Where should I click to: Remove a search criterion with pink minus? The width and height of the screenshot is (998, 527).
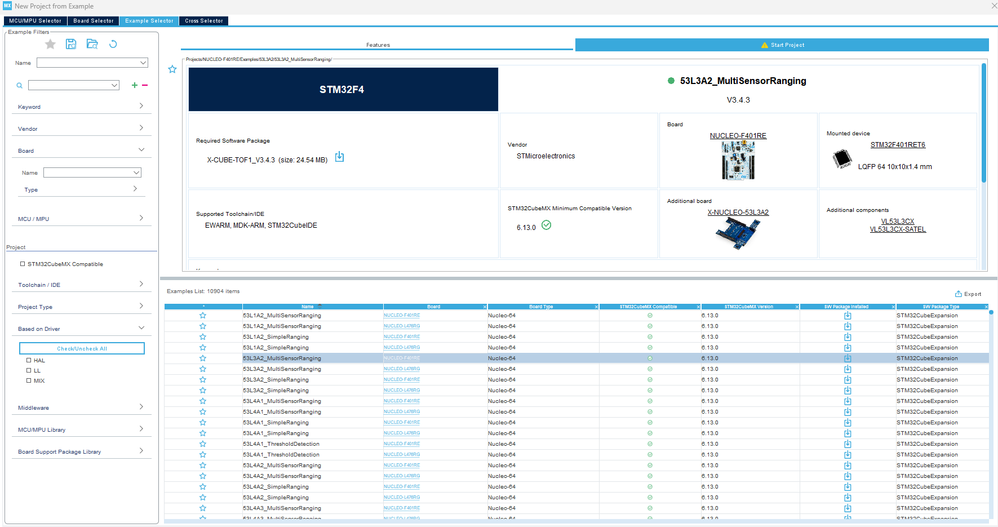[145, 85]
